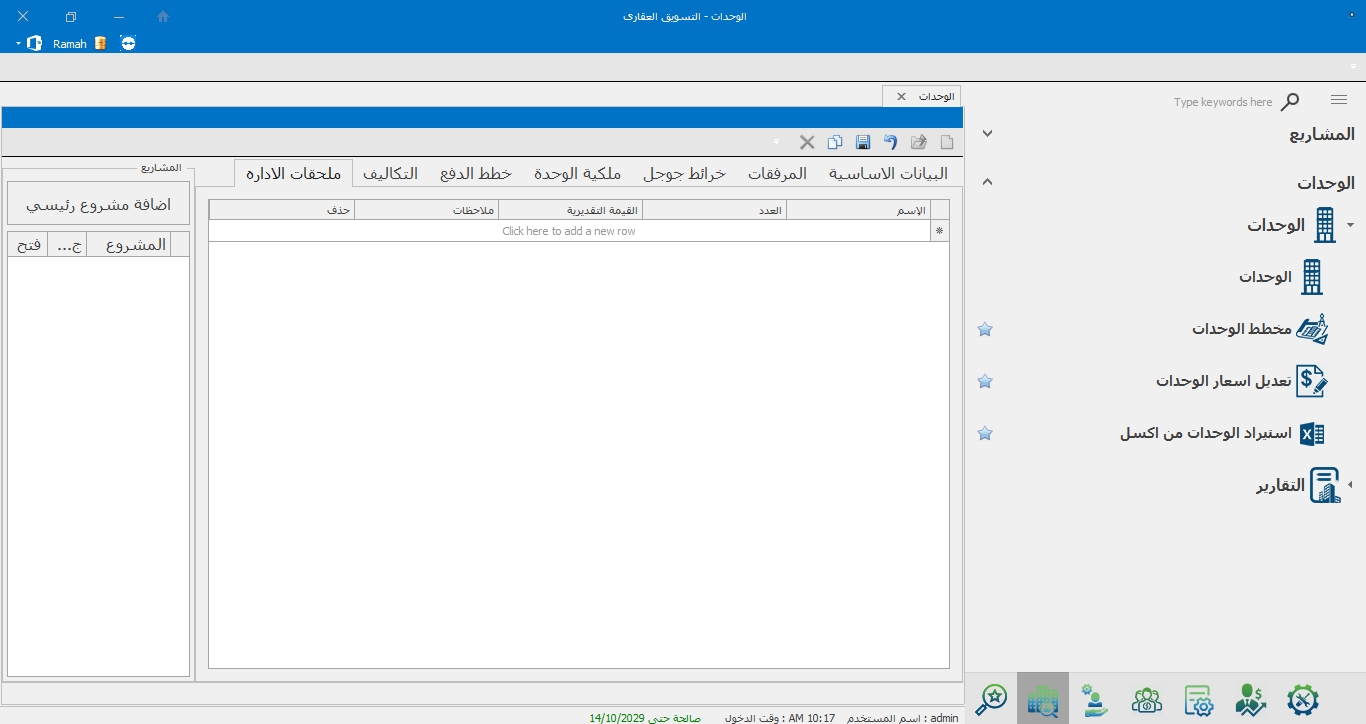This screenshot has width=1366, height=724.
Task: Toggle favorite star for مخطط الوحدات
Action: tap(985, 329)
